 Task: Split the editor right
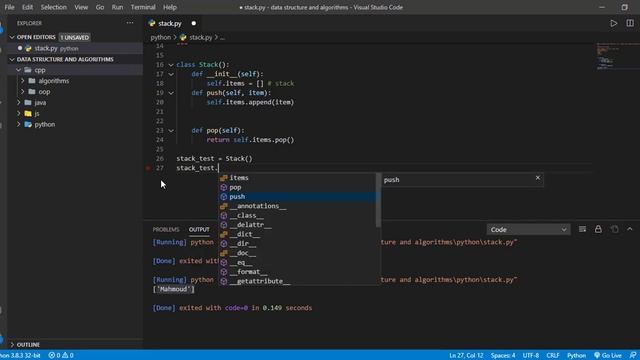(x=630, y=23)
